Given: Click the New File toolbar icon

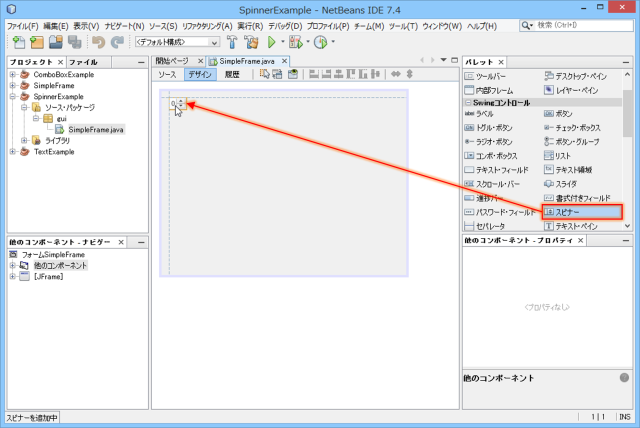Looking at the screenshot, I should point(18,42).
